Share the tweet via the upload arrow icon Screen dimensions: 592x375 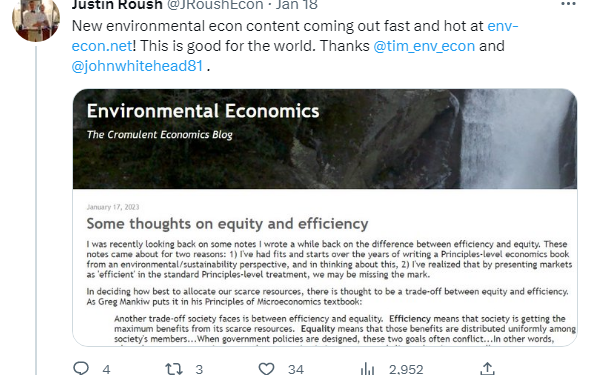point(487,368)
